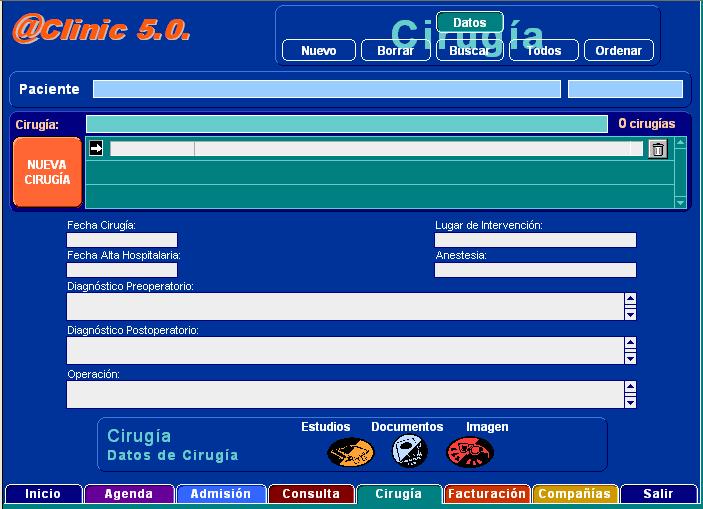Click the Ordenar button
The width and height of the screenshot is (703, 509).
click(x=619, y=50)
